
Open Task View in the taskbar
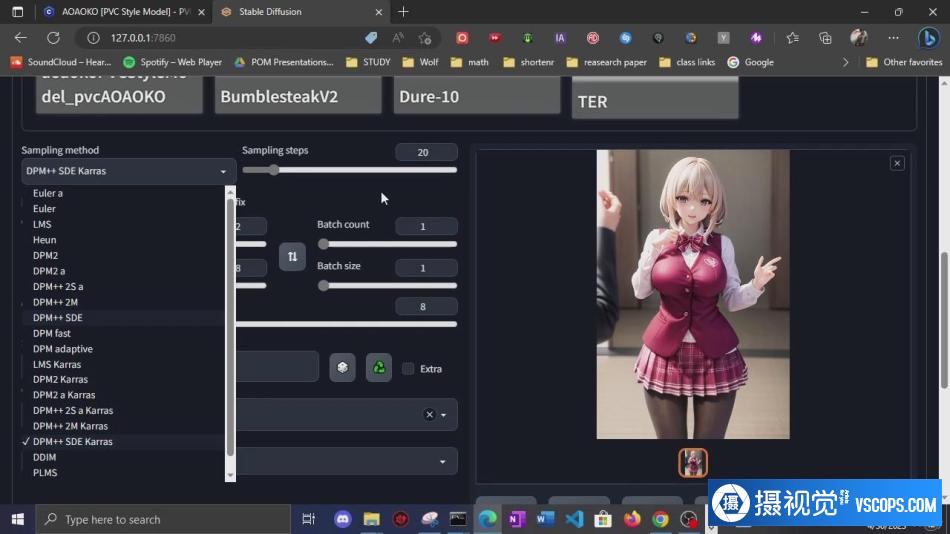click(x=308, y=519)
